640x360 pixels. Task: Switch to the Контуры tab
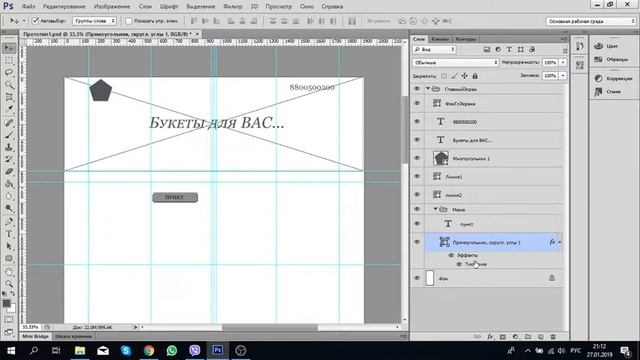click(x=466, y=39)
